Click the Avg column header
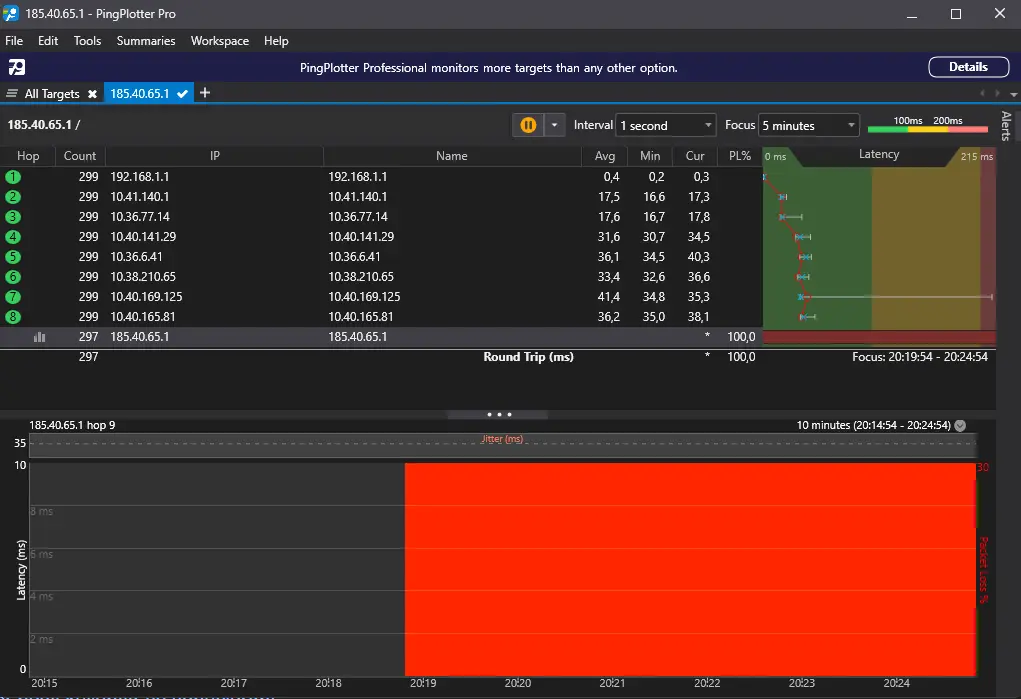 [x=605, y=156]
